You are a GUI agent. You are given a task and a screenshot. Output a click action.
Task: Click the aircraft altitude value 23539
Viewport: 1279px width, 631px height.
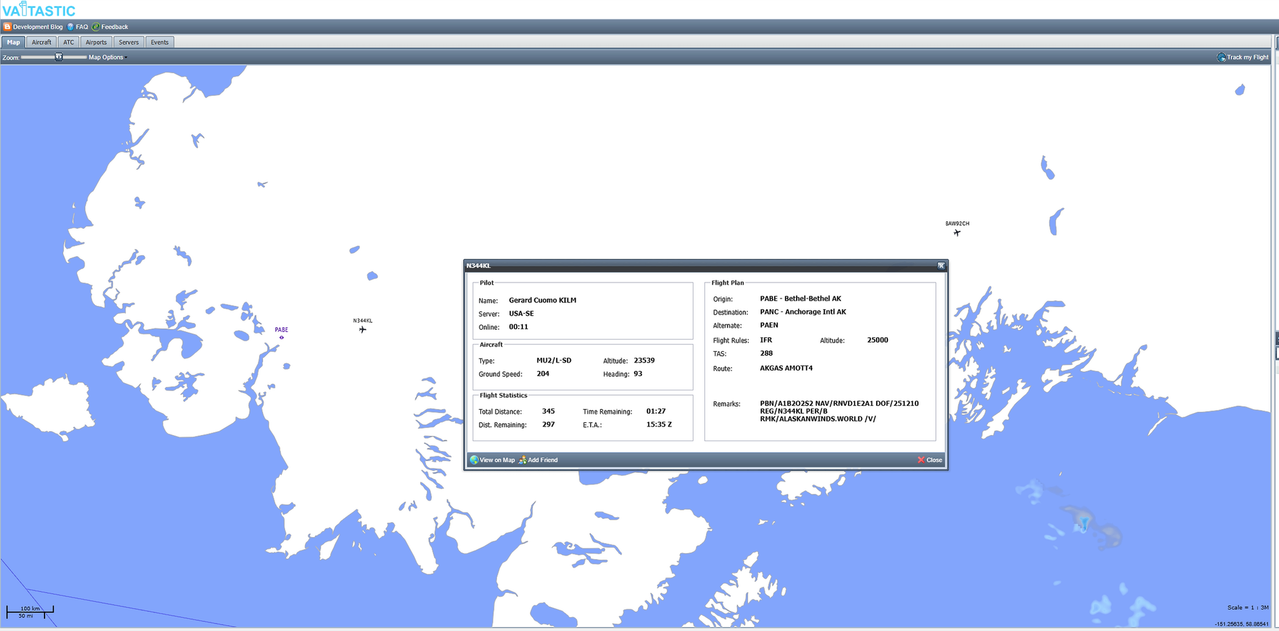(x=644, y=360)
